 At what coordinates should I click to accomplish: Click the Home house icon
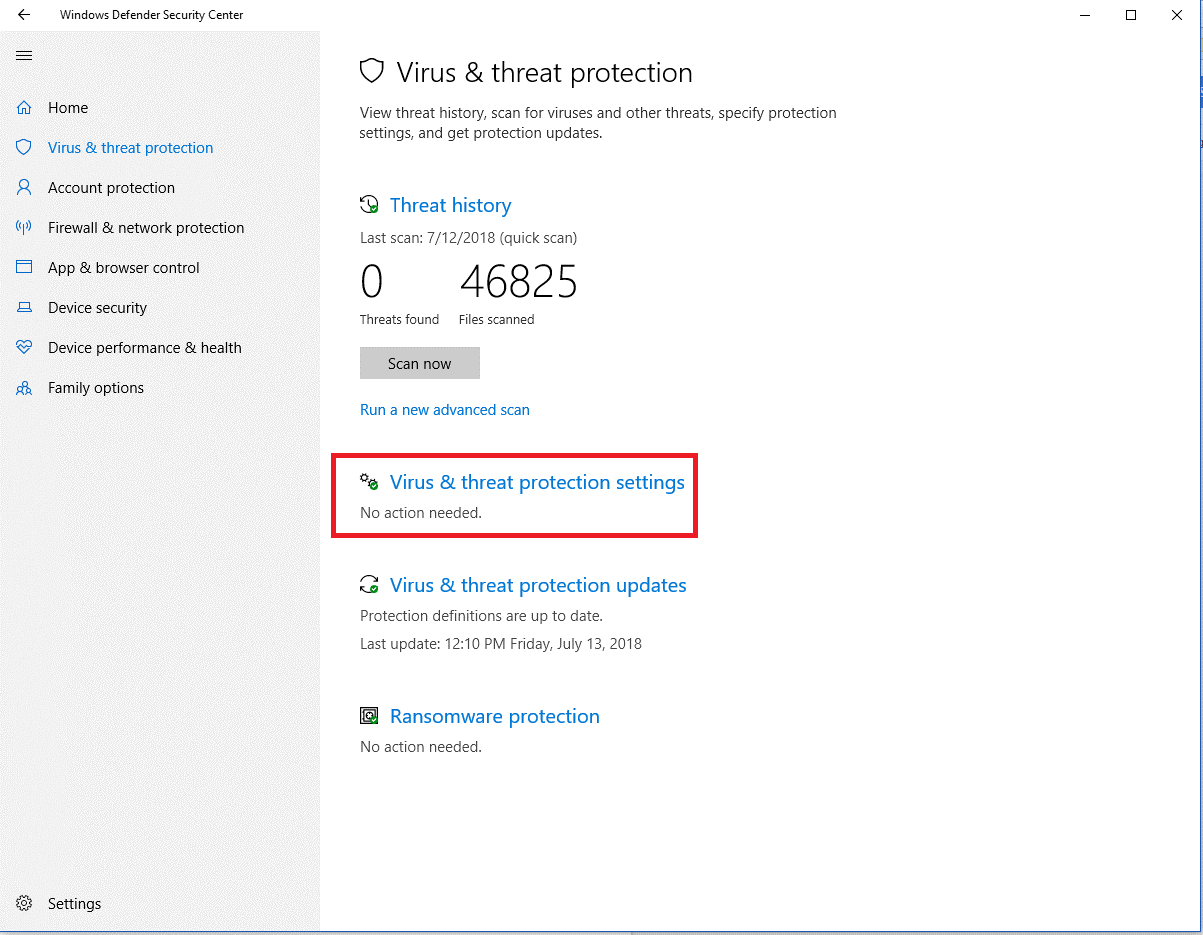pyautogui.click(x=24, y=108)
